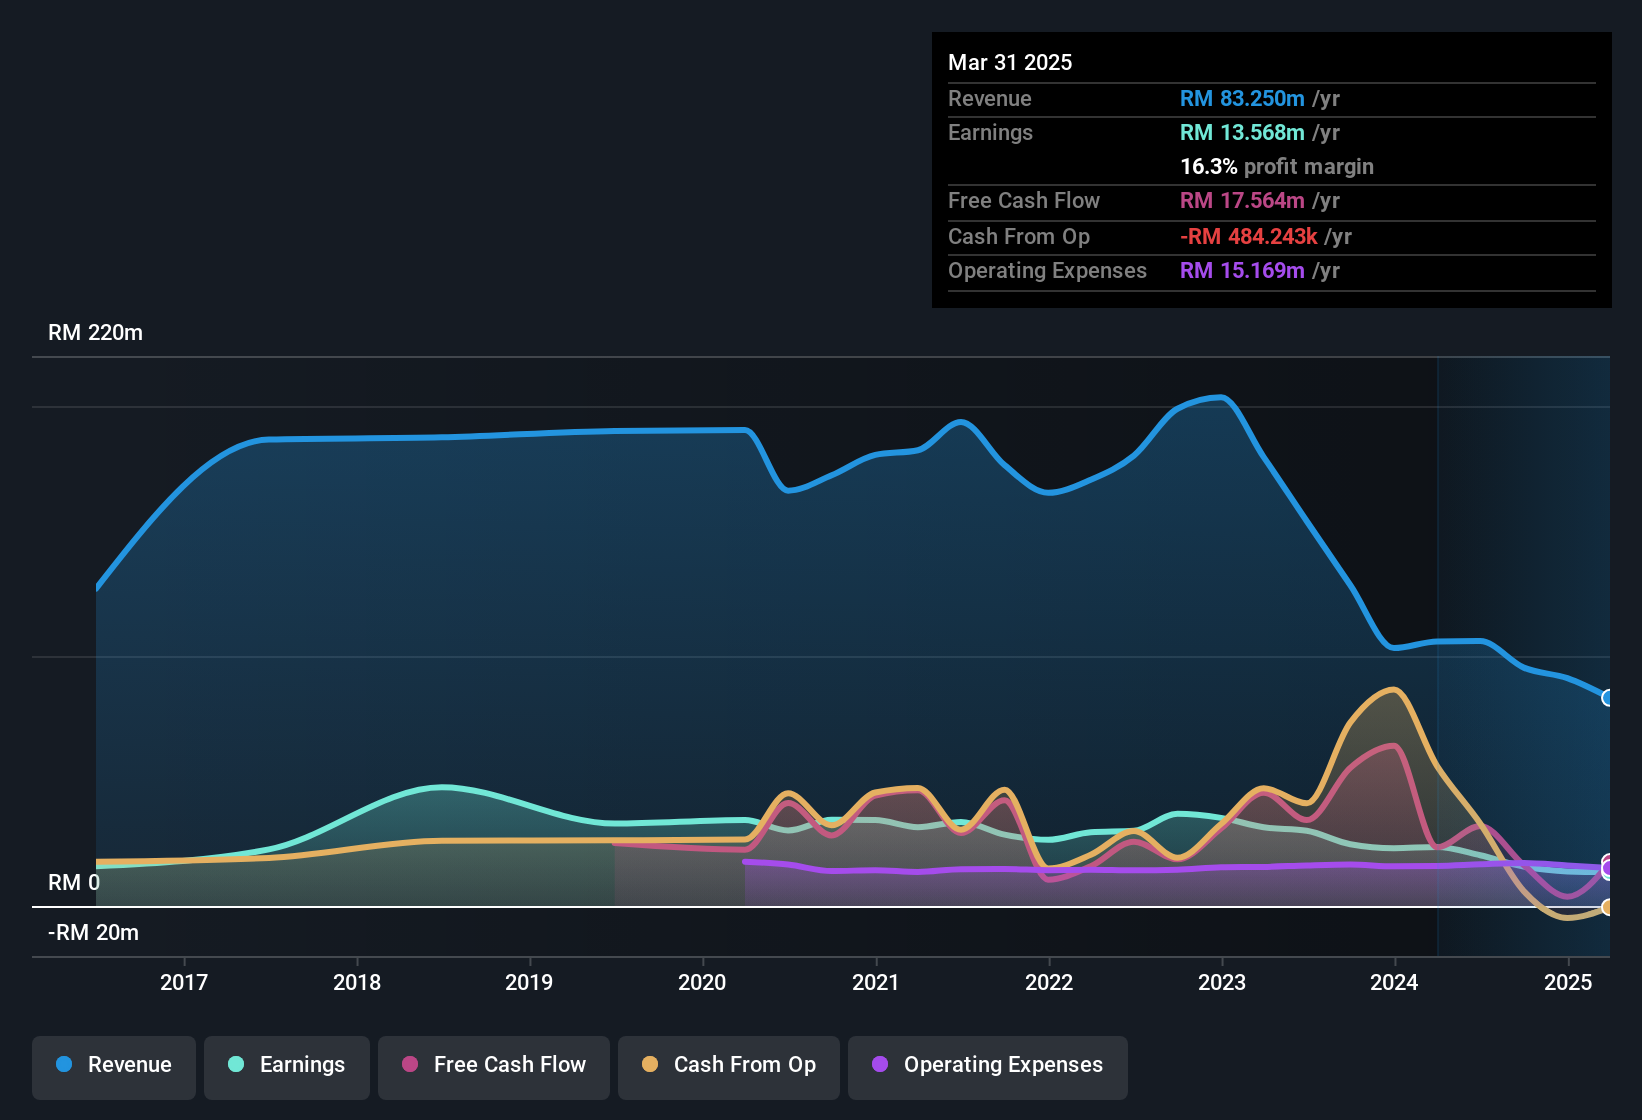1642x1120 pixels.
Task: Select the Operating Expenses endpoint marker
Action: 1607,869
